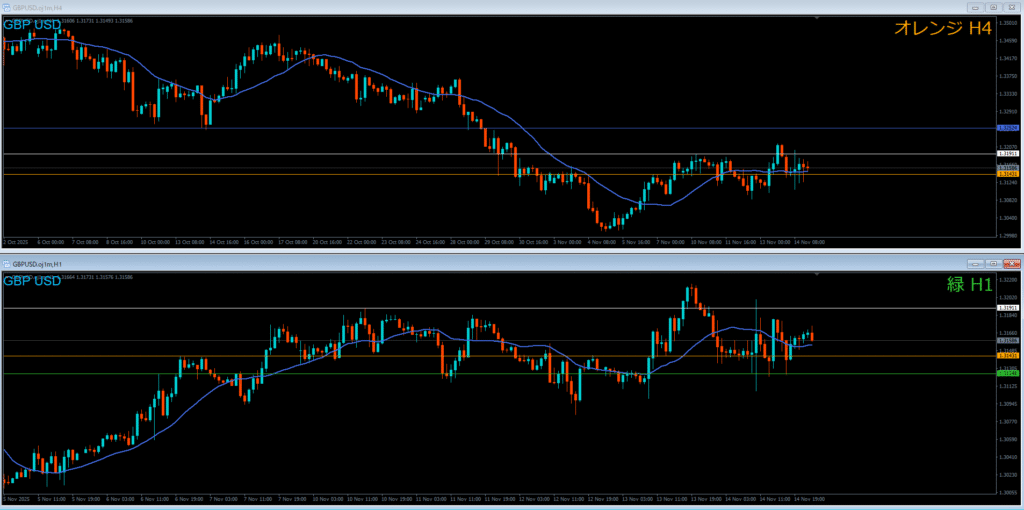Screen dimensions: 1024x510
Task: Click the 'GBP USD' label in the H4 chart
Action: pos(32,25)
